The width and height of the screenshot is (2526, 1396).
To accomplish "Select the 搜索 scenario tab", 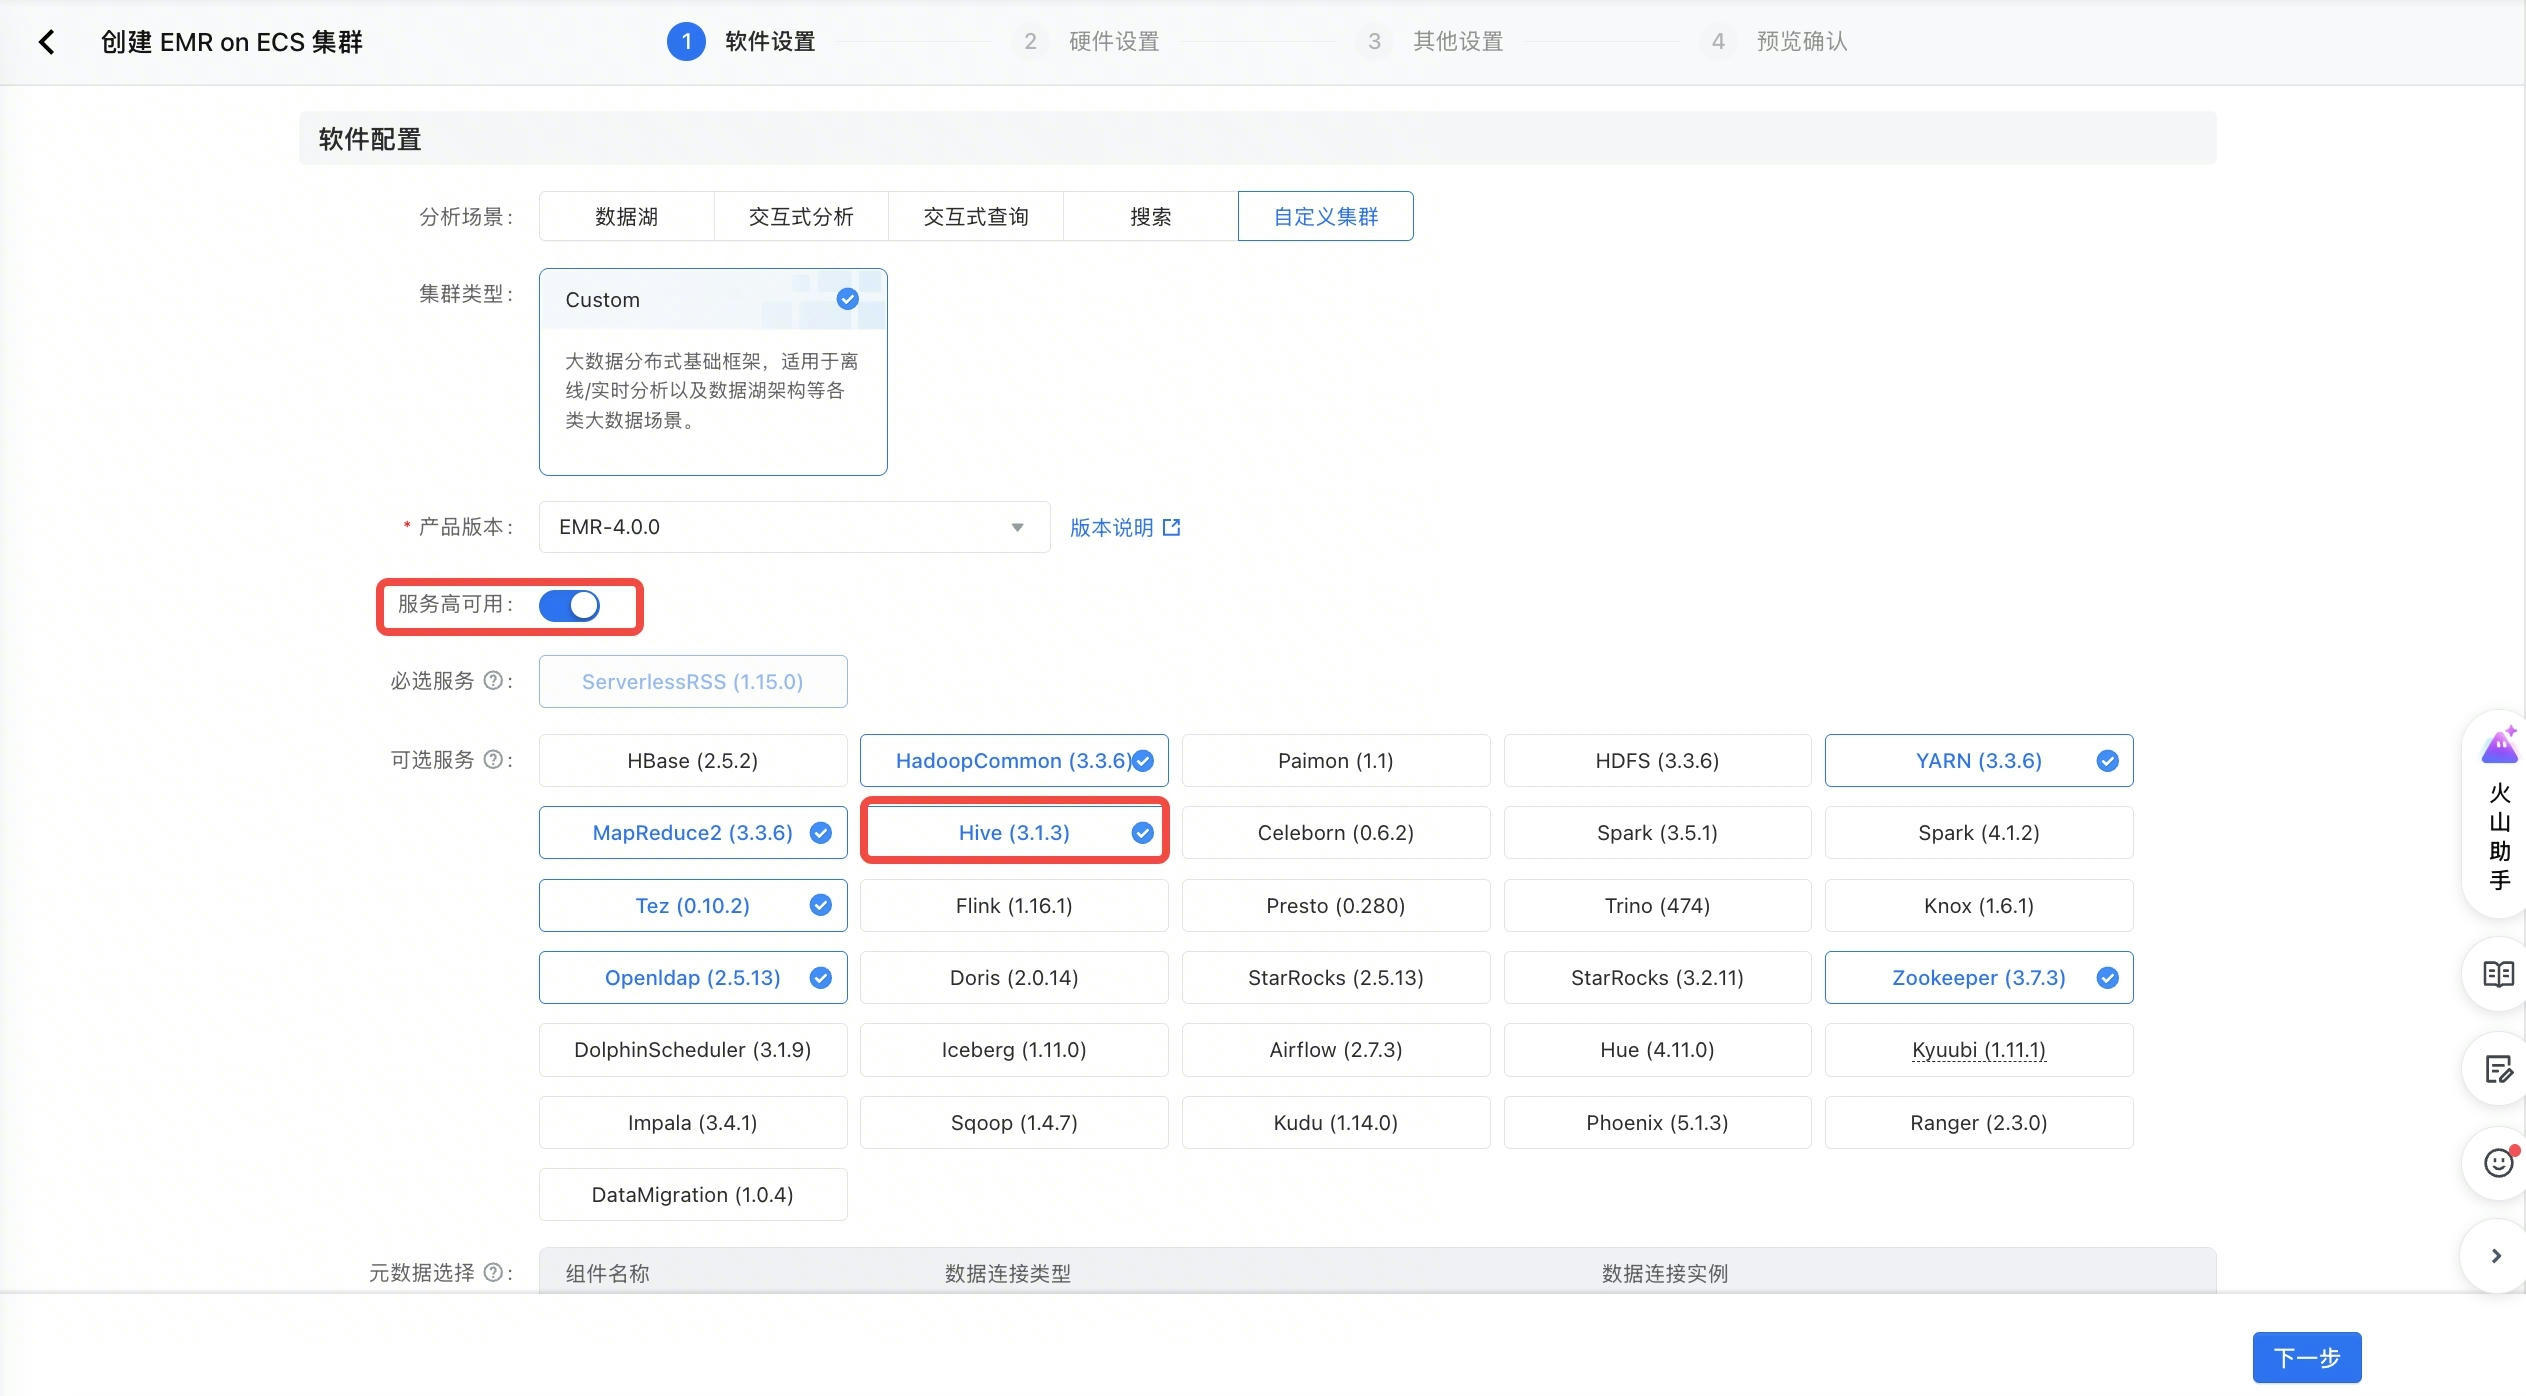I will point(1150,216).
